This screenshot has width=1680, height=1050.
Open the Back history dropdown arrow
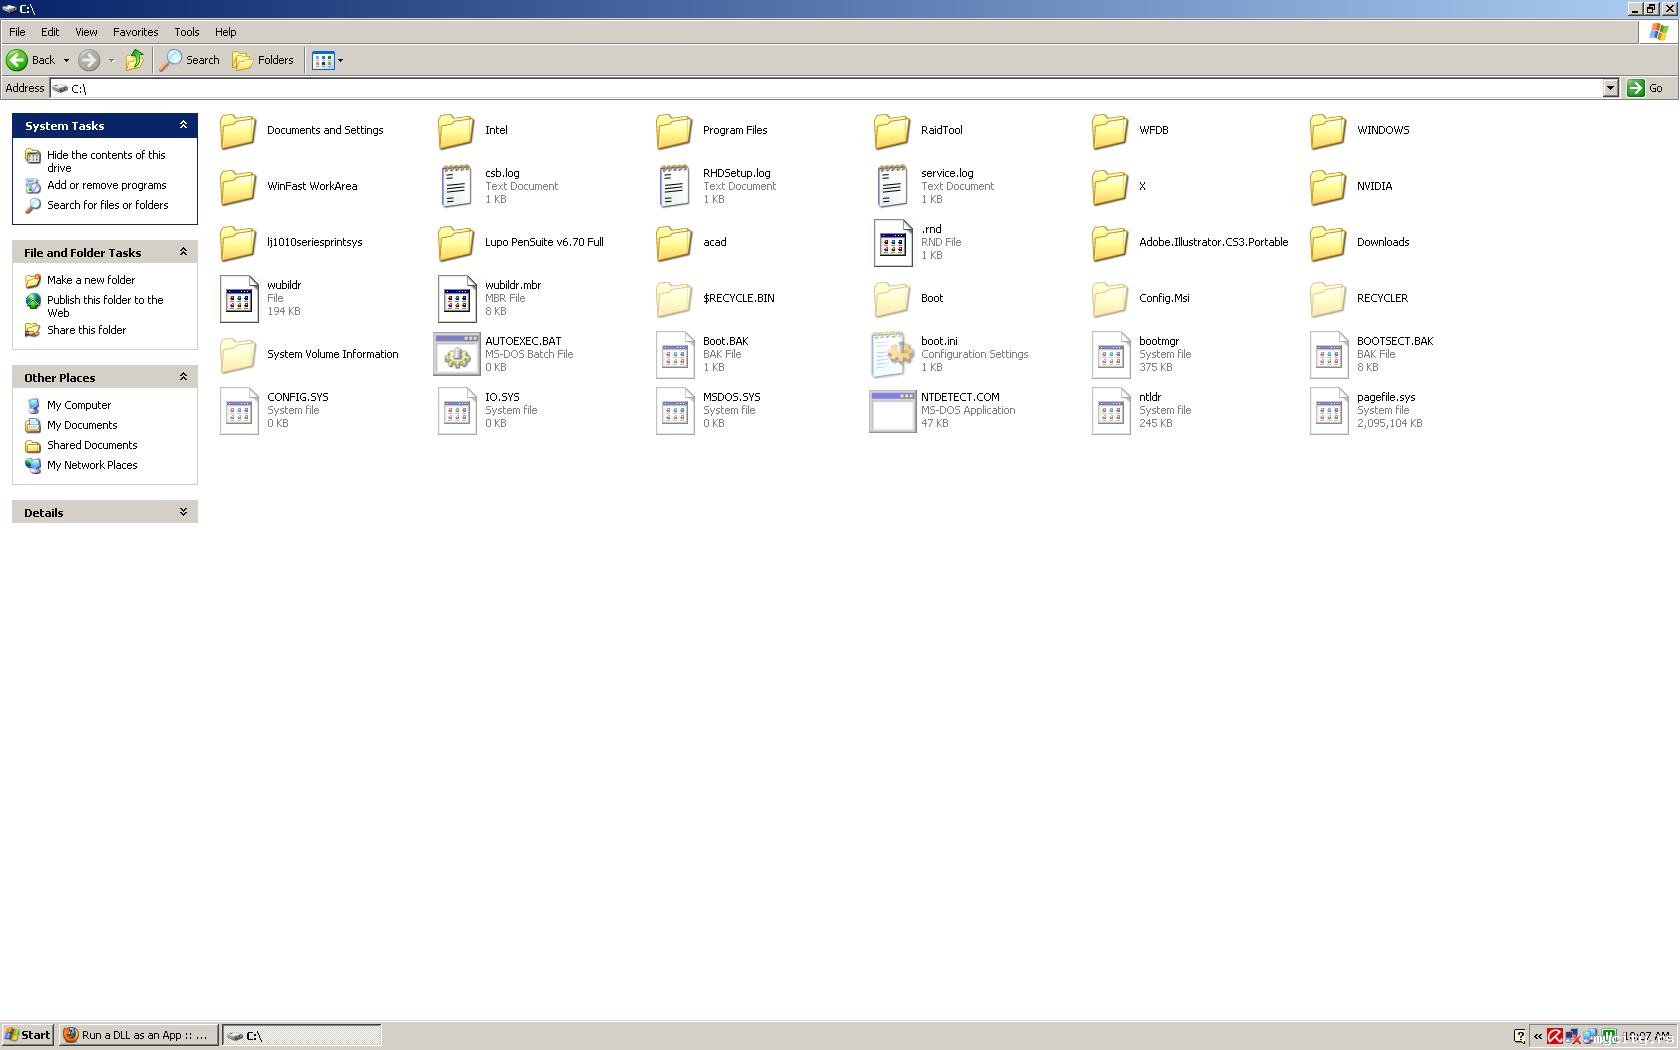[66, 60]
